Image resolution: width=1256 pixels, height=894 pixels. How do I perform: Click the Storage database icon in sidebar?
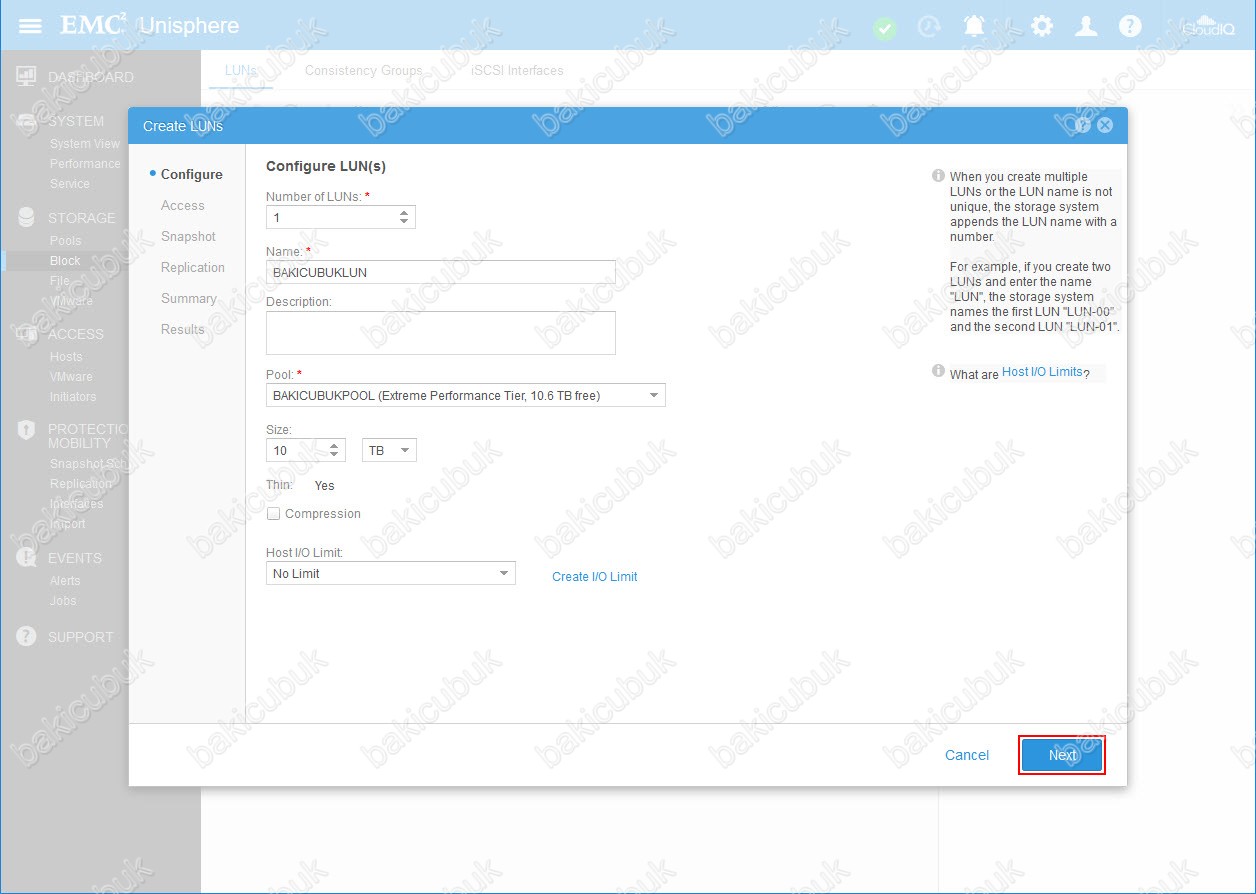(x=27, y=218)
